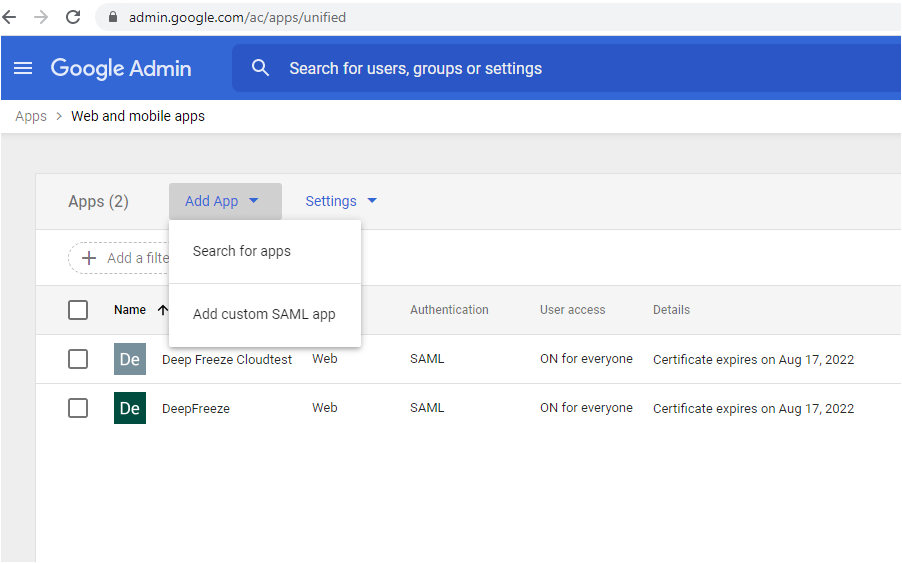This screenshot has width=902, height=563.
Task: Reload the page with the refresh icon
Action: (x=73, y=17)
